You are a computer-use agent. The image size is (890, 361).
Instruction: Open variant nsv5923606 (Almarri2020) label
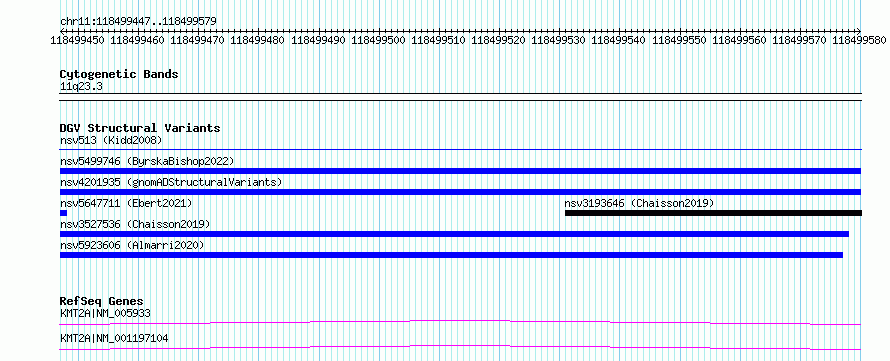click(x=132, y=245)
